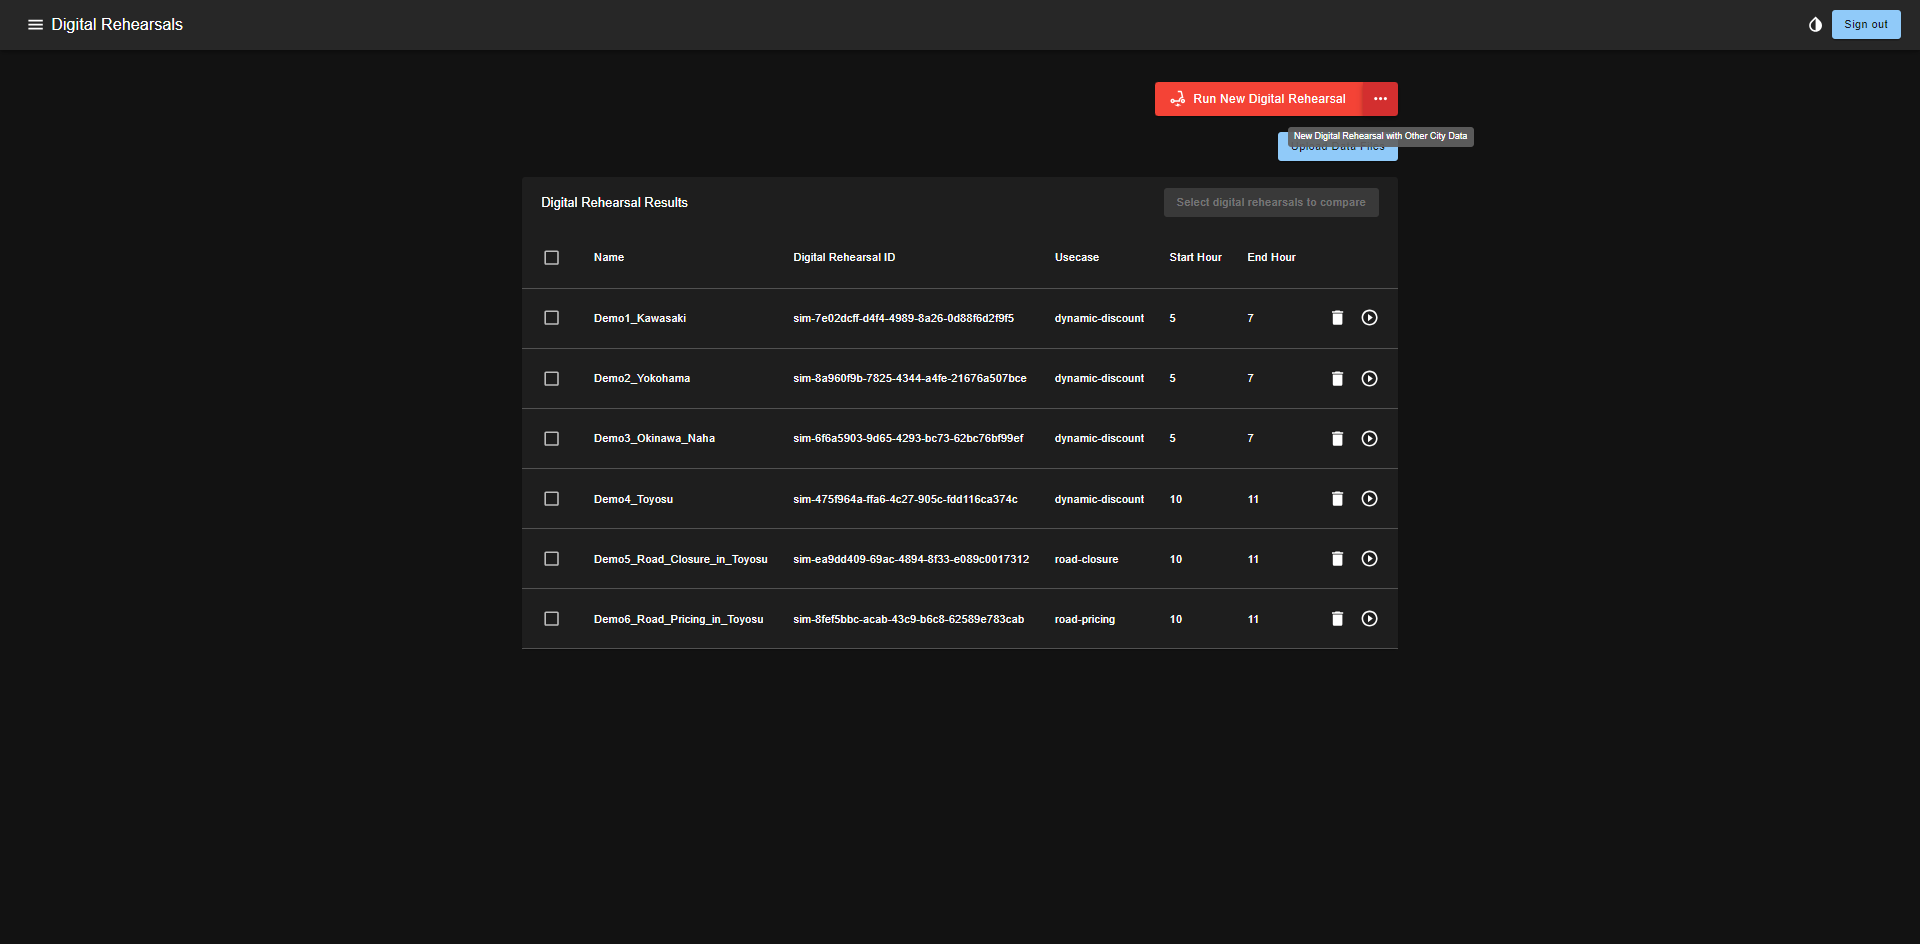The image size is (1920, 944).
Task: Play the Demo2_Yokohama rehearsal result
Action: point(1369,379)
